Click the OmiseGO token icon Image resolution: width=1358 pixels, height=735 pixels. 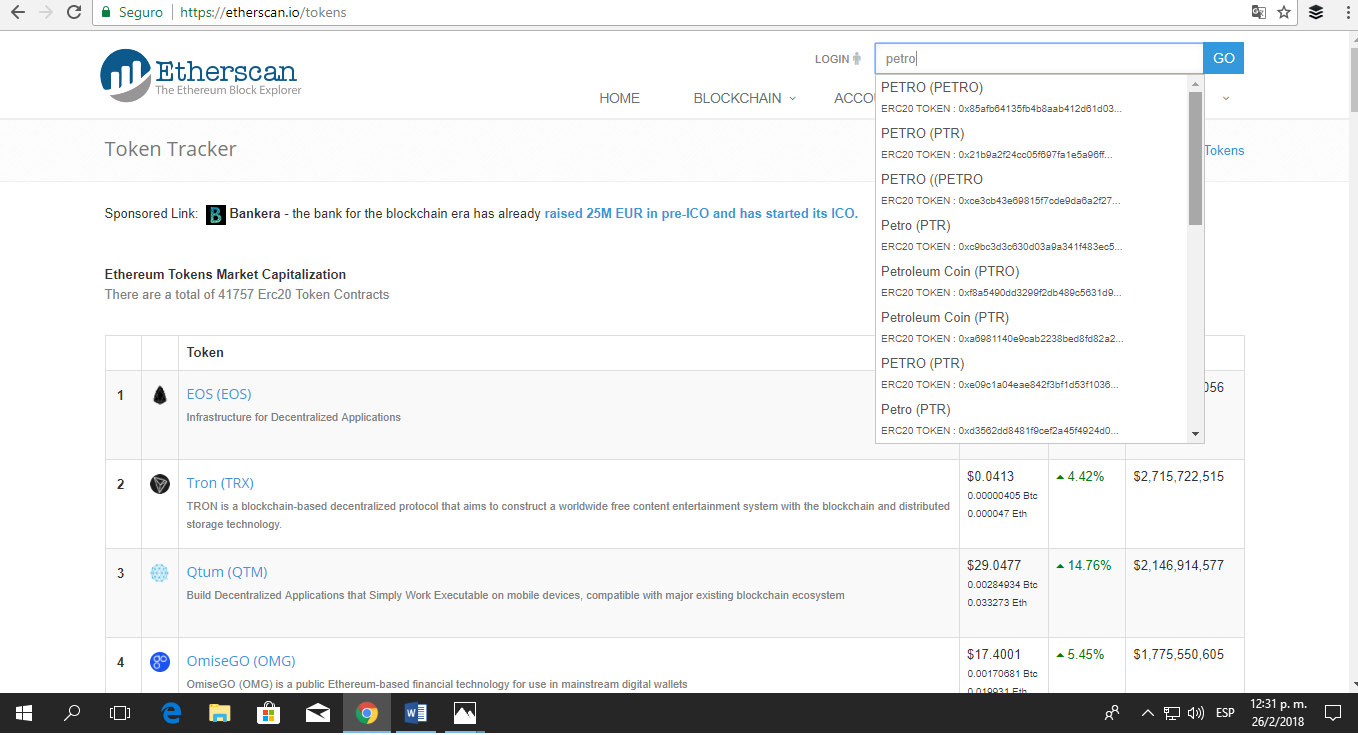[160, 662]
